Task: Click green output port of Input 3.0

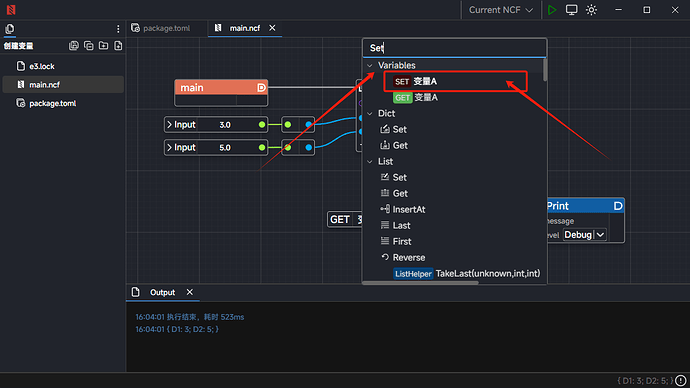Action: (x=262, y=124)
